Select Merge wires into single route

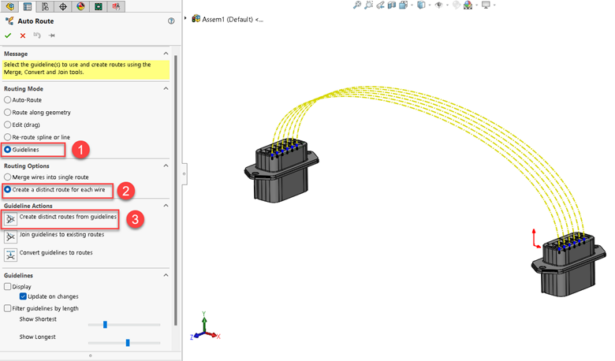click(7, 177)
